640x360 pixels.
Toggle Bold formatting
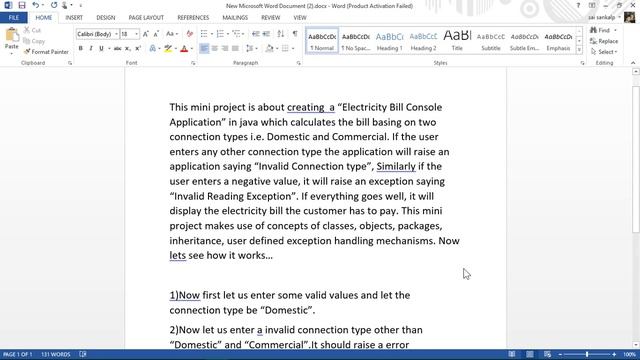[80, 49]
